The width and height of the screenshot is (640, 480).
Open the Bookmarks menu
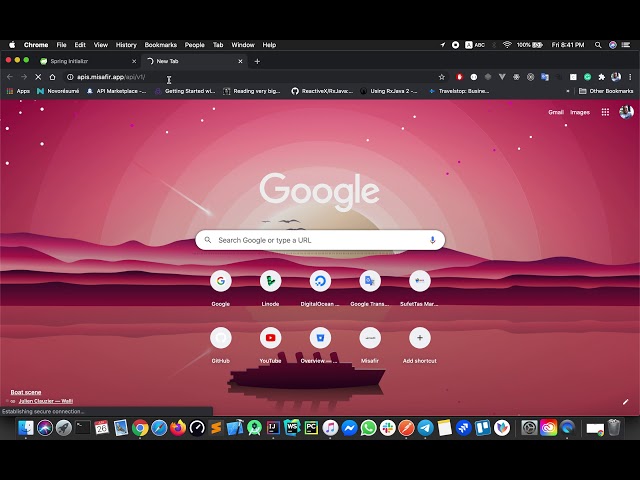tap(160, 45)
